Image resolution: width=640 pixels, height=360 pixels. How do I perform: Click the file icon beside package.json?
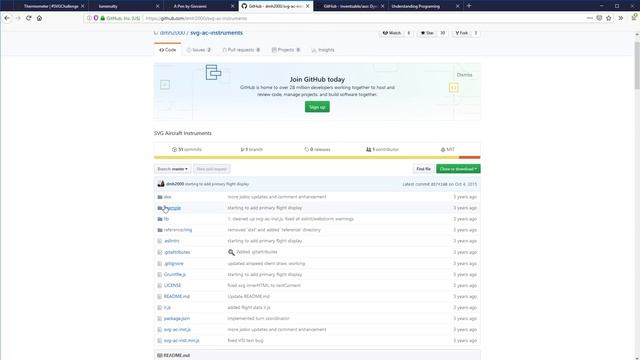pyautogui.click(x=160, y=319)
